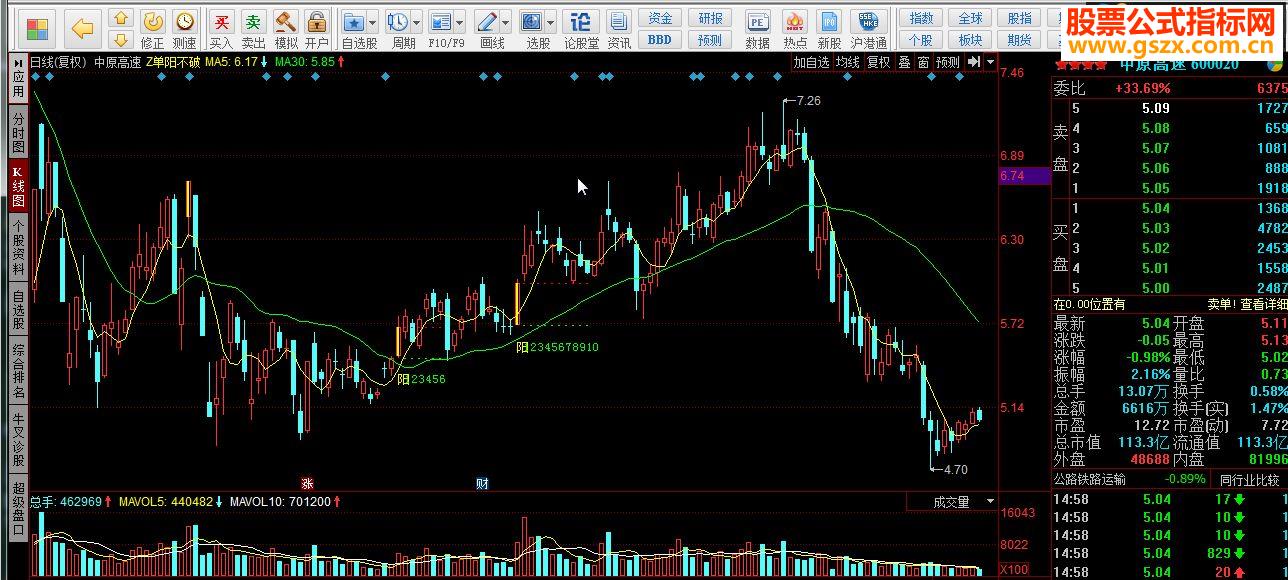
Task: Switch to the 分时图 sidebar tab
Action: tap(18, 132)
